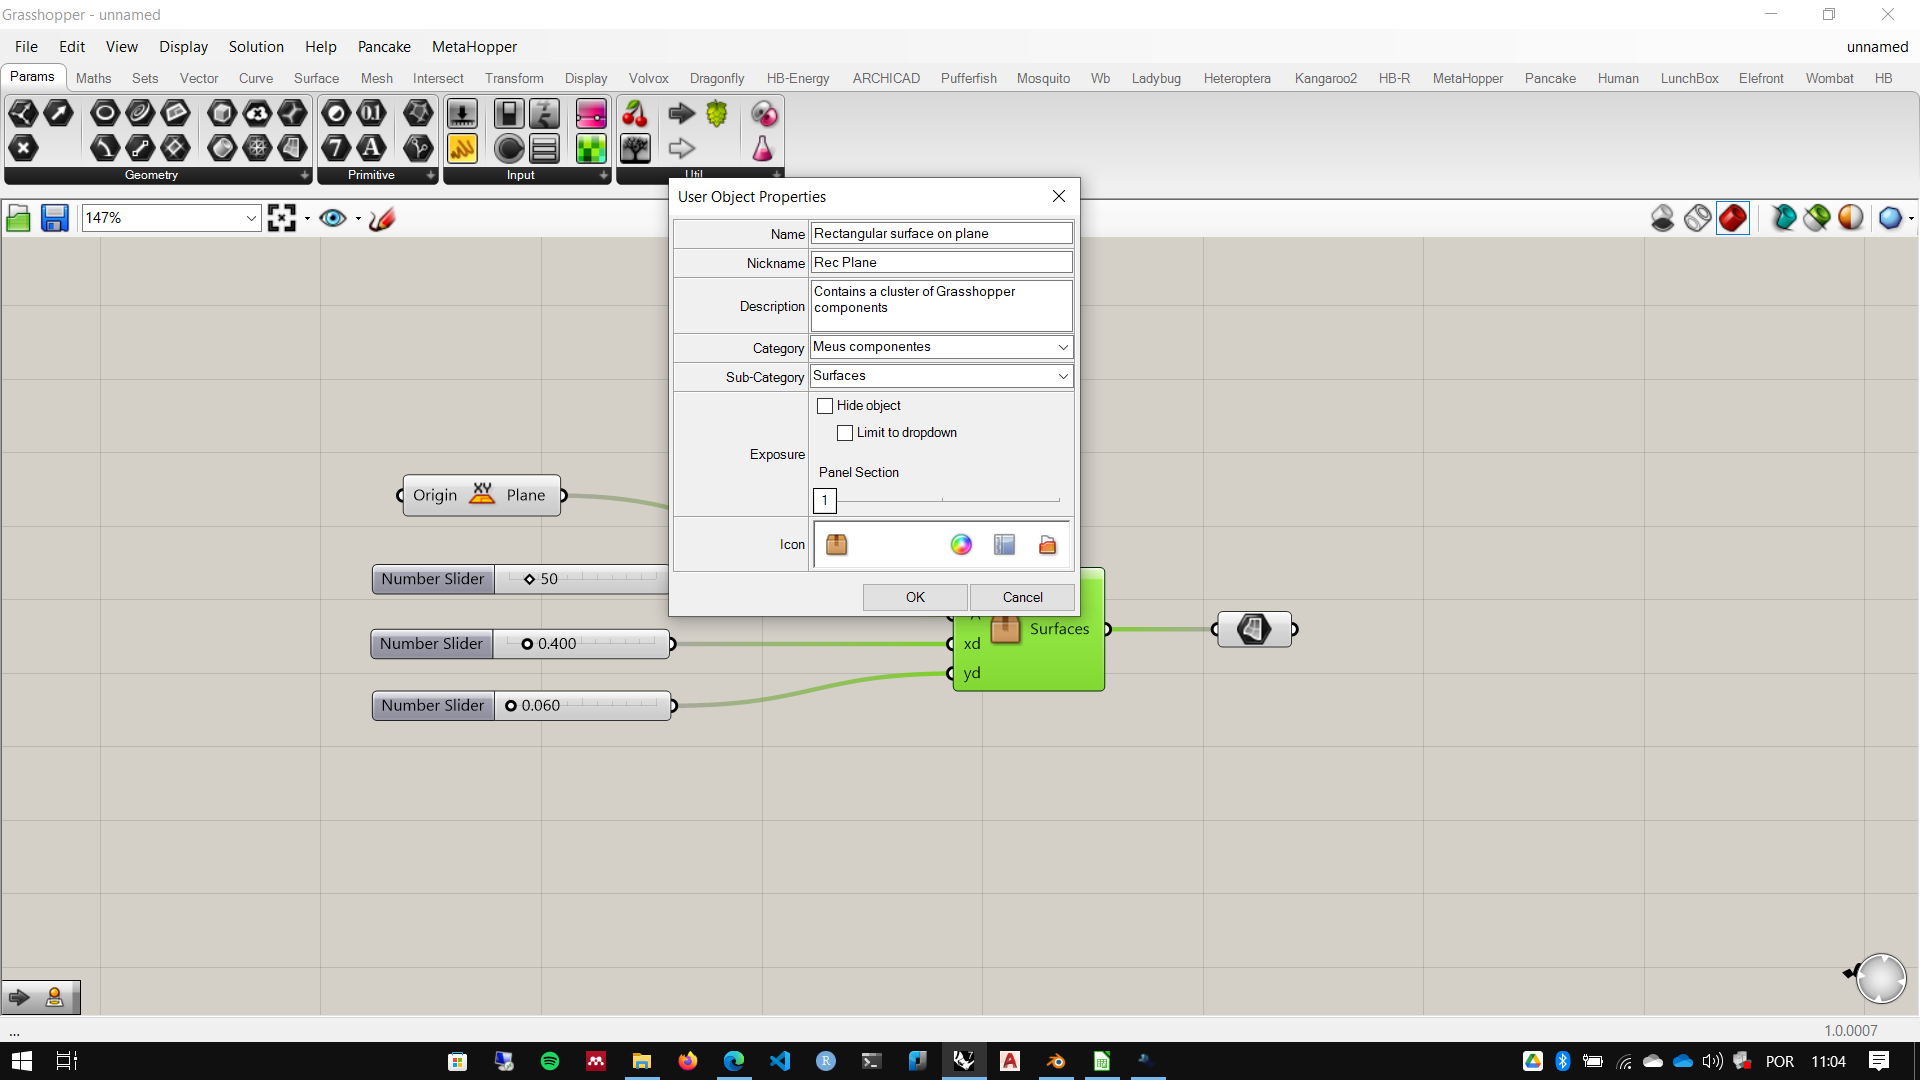Screen dimensions: 1920x1080
Task: Close the User Object Properties dialog
Action: (x=1059, y=196)
